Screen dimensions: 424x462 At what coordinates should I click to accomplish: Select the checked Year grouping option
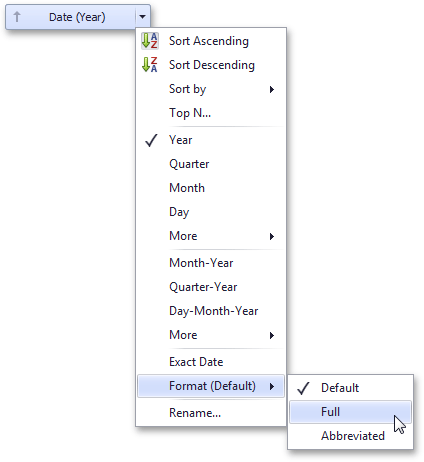[x=211, y=140]
